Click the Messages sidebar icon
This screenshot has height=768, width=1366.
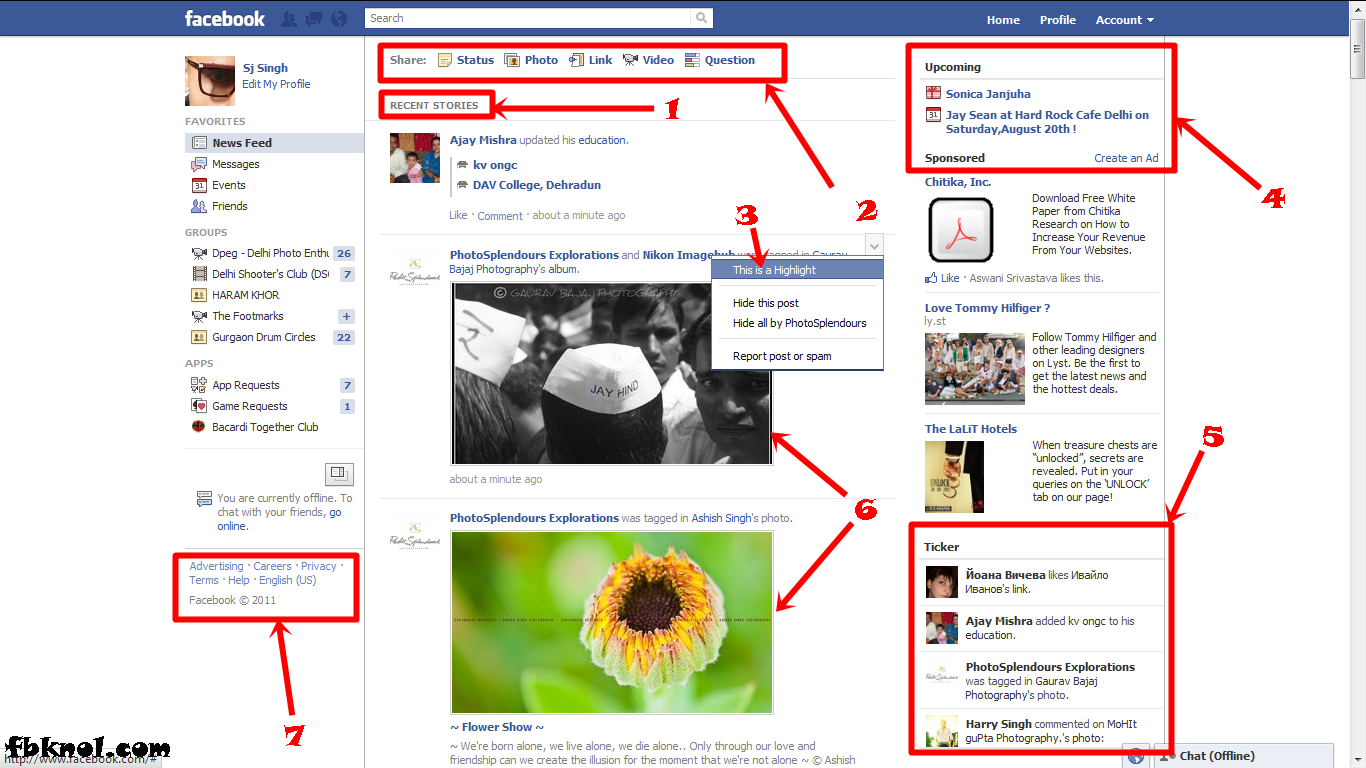click(199, 164)
